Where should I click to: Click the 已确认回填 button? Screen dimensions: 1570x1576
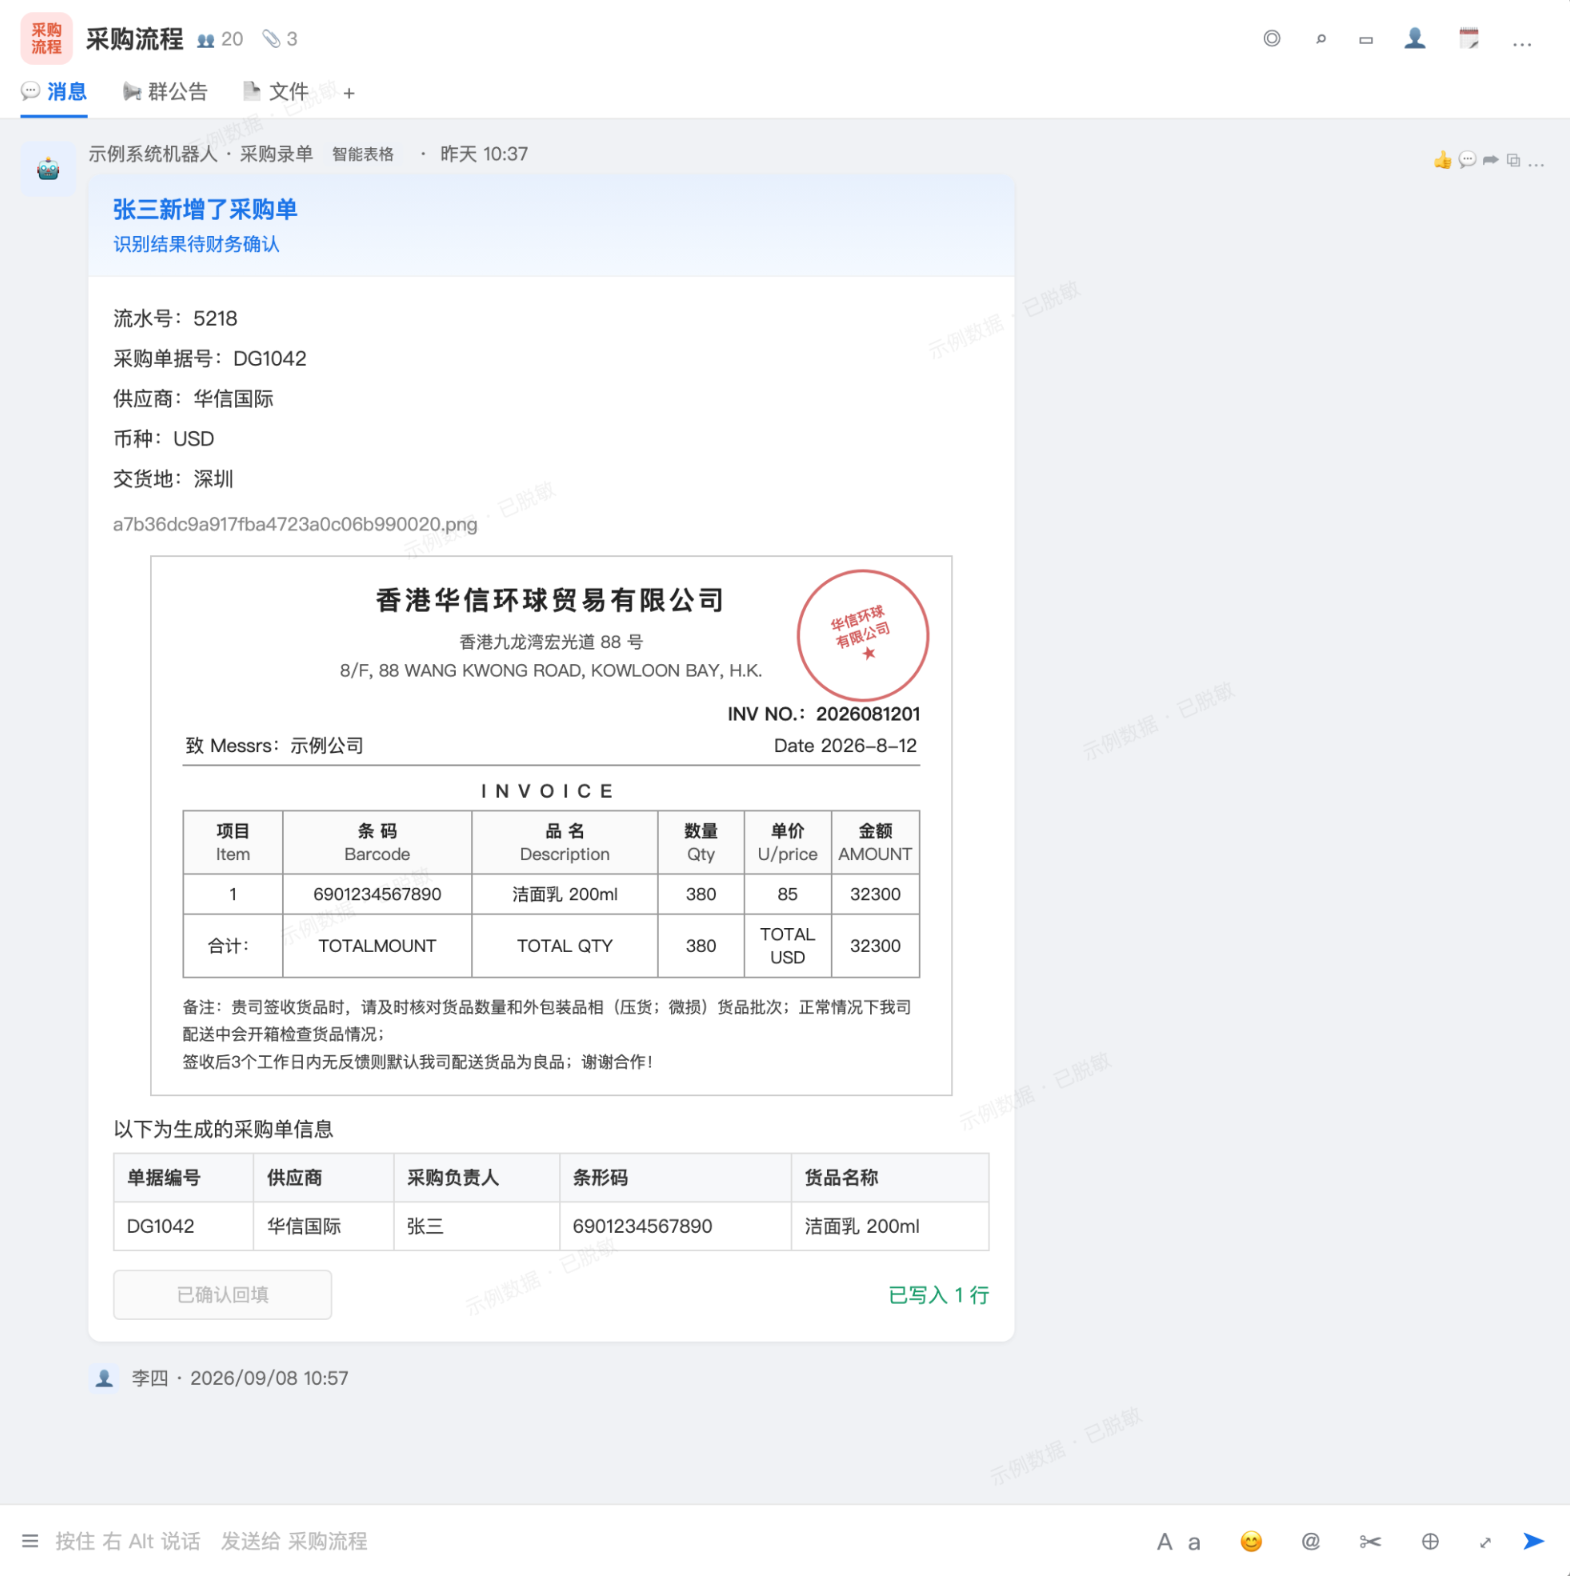pyautogui.click(x=222, y=1294)
